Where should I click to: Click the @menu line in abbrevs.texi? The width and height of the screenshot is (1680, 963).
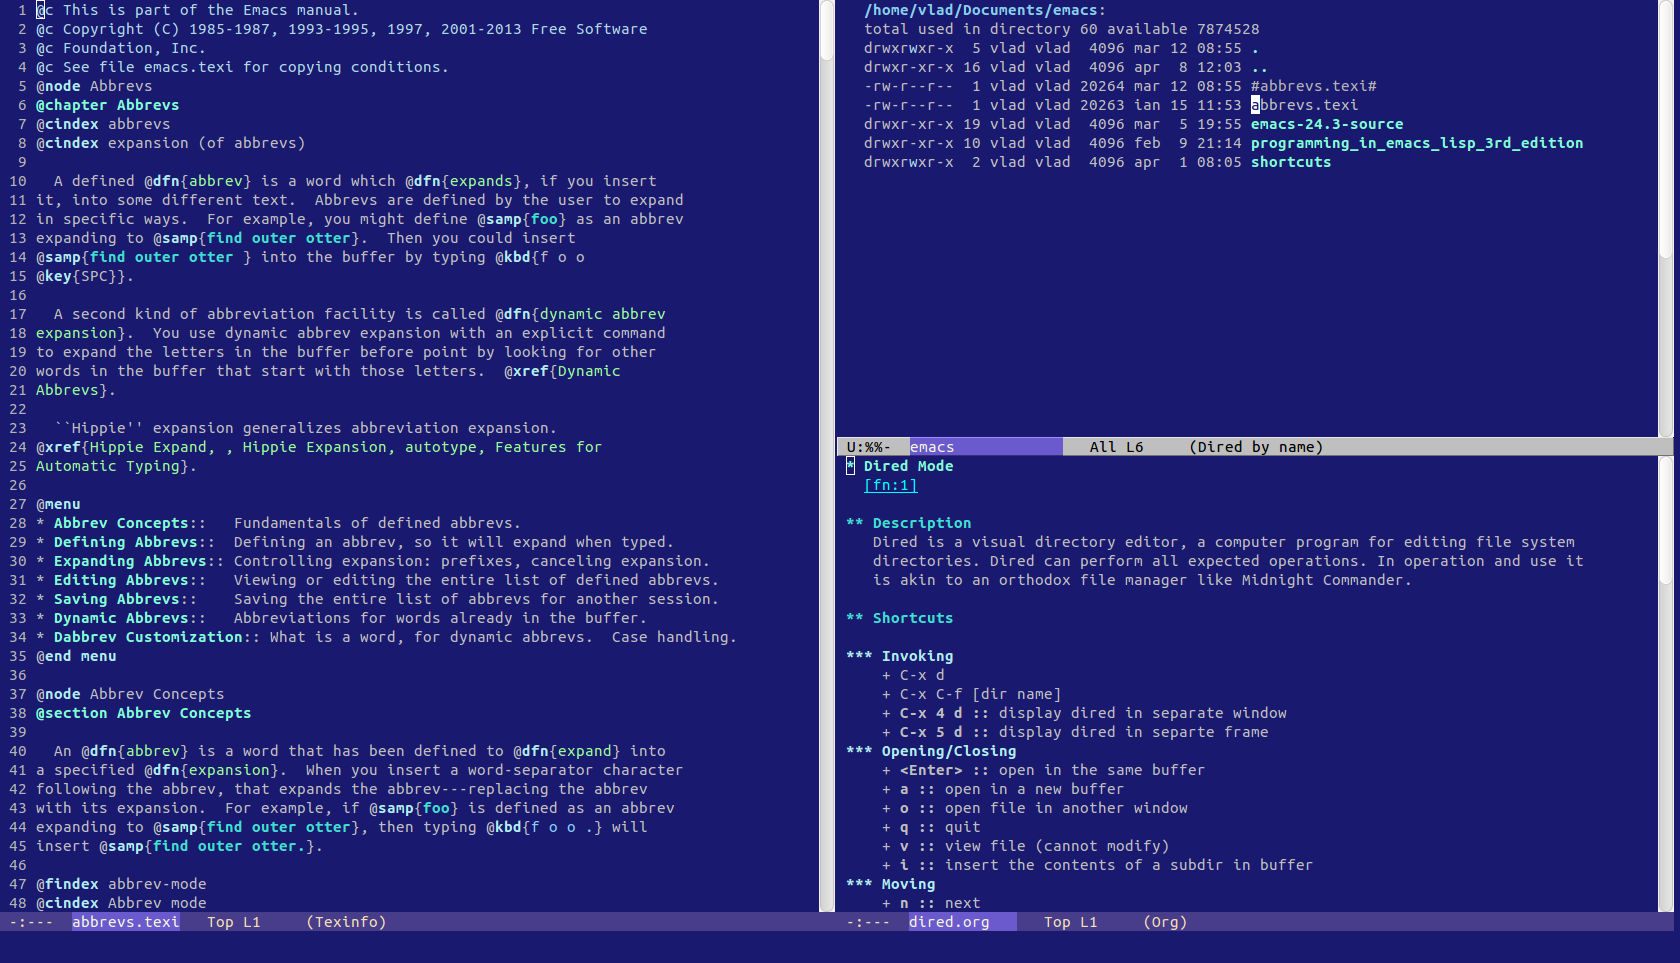[x=58, y=504]
